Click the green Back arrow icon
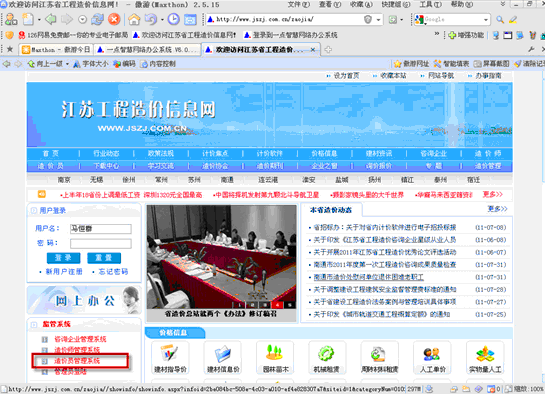 (x=51, y=19)
